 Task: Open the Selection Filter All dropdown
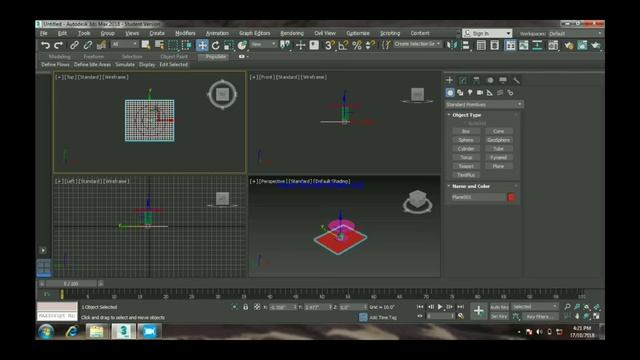[x=125, y=44]
